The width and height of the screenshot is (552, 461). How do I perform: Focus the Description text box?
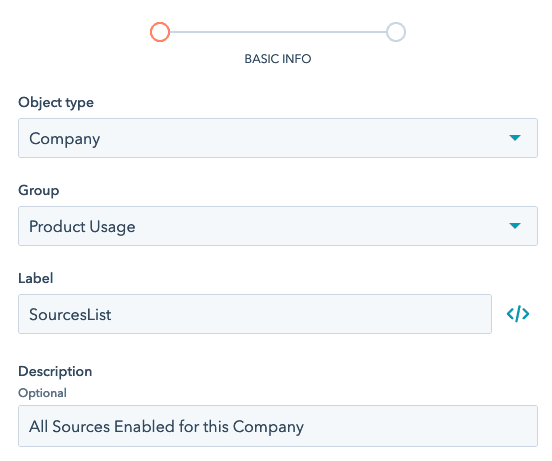coord(278,426)
